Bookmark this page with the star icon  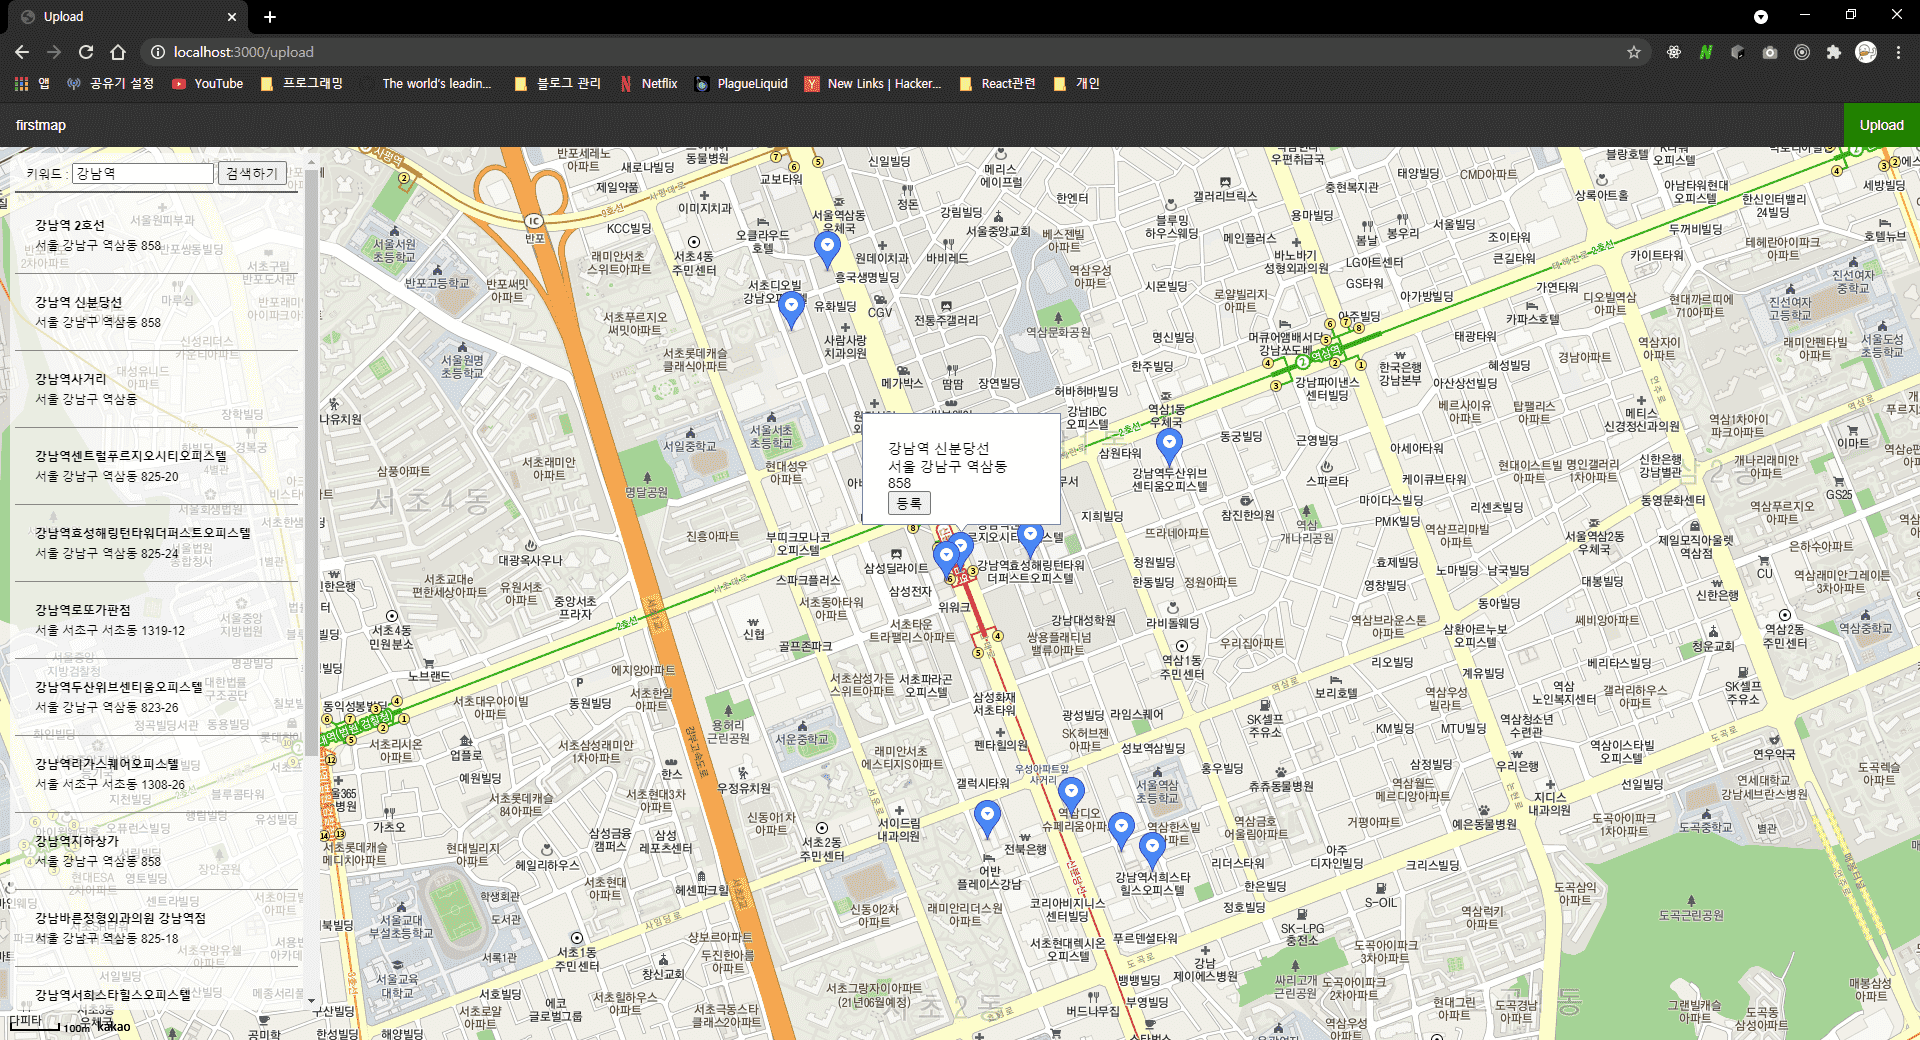pyautogui.click(x=1634, y=52)
